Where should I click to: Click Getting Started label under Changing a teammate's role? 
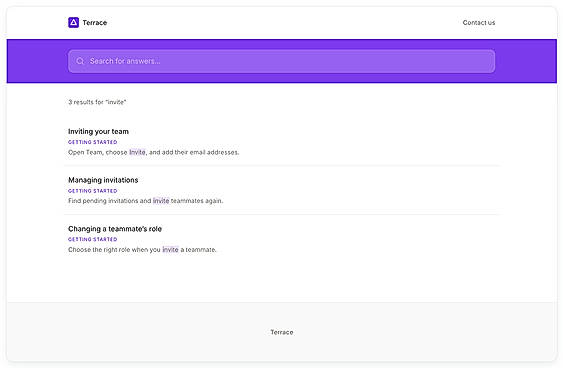pyautogui.click(x=93, y=239)
